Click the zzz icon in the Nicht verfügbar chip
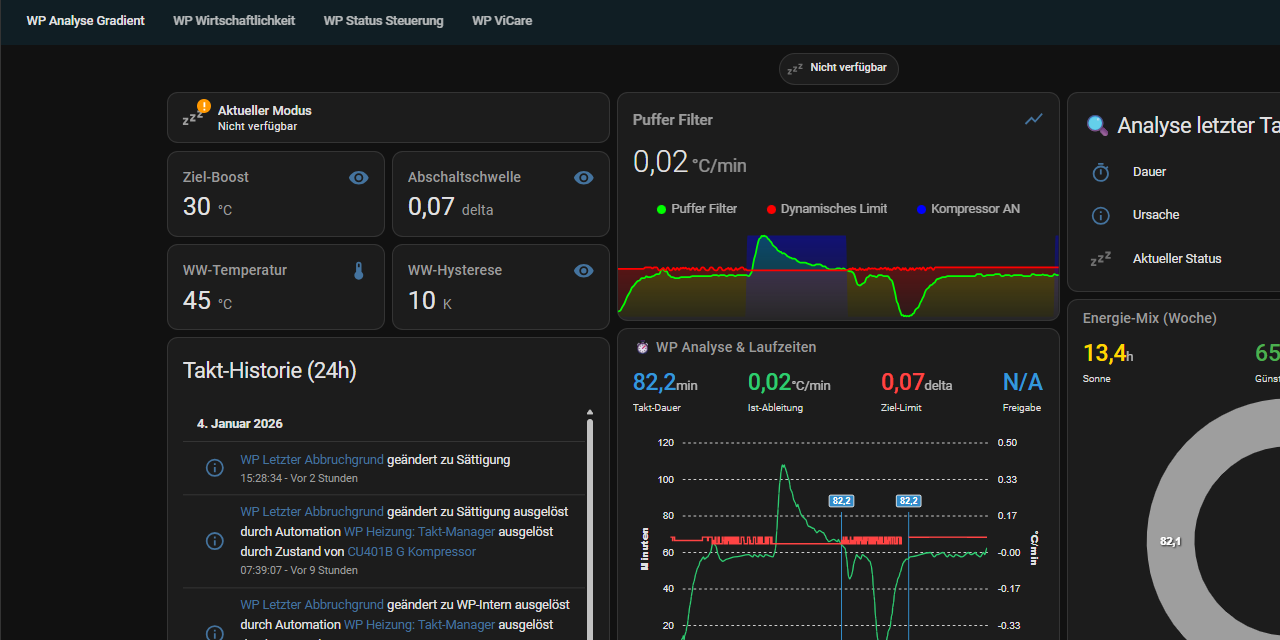 click(x=795, y=68)
